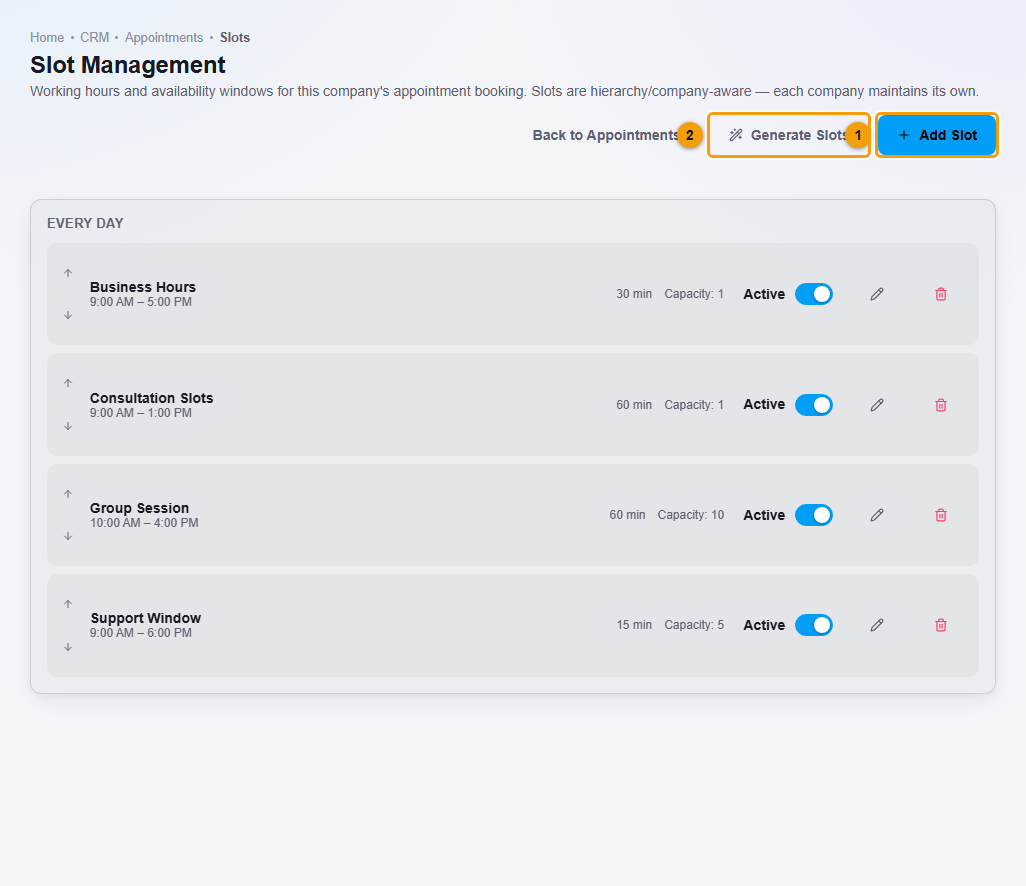Edit the Group Session slot

(877, 515)
